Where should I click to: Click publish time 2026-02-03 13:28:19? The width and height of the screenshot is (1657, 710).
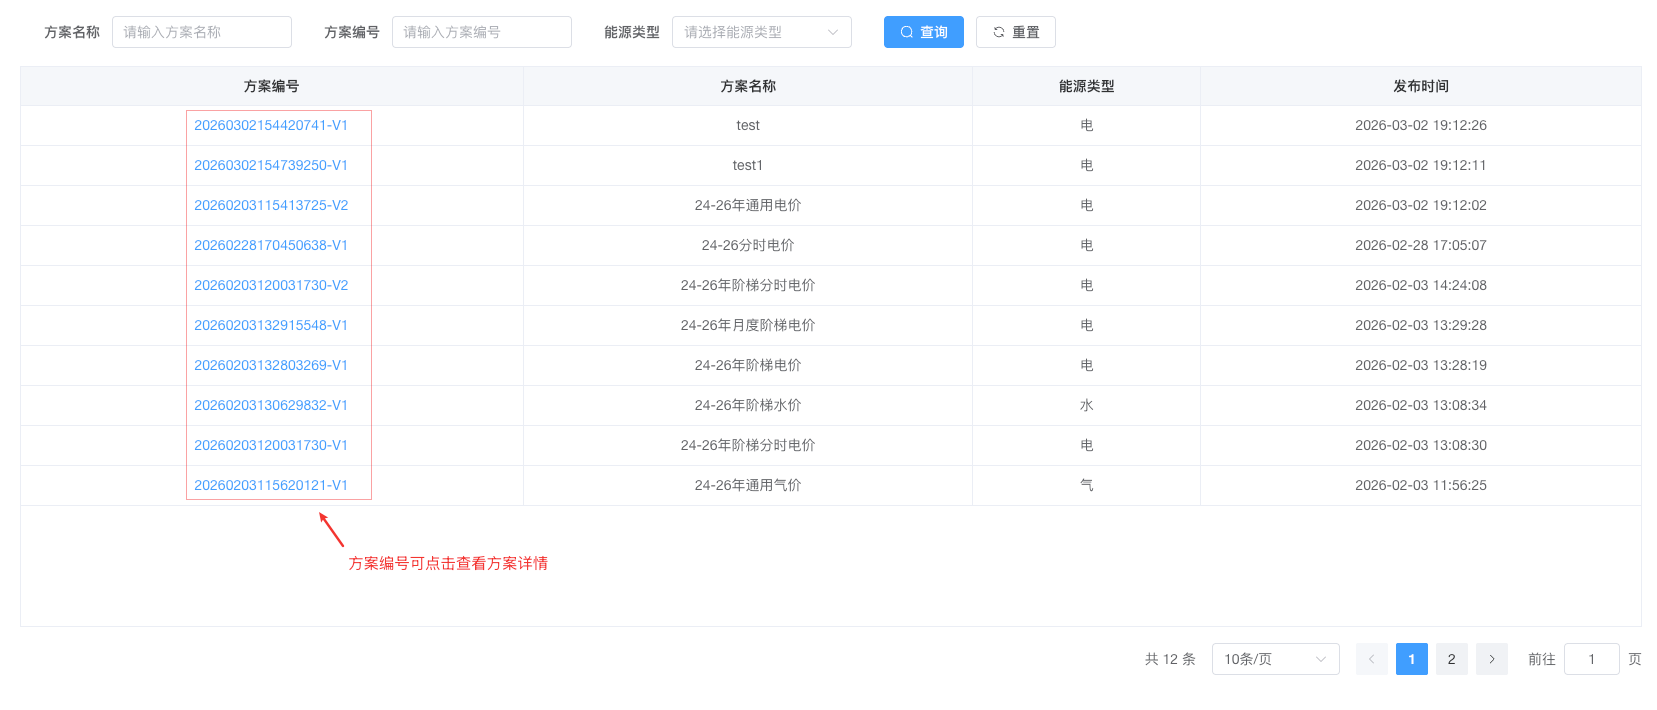pos(1421,365)
